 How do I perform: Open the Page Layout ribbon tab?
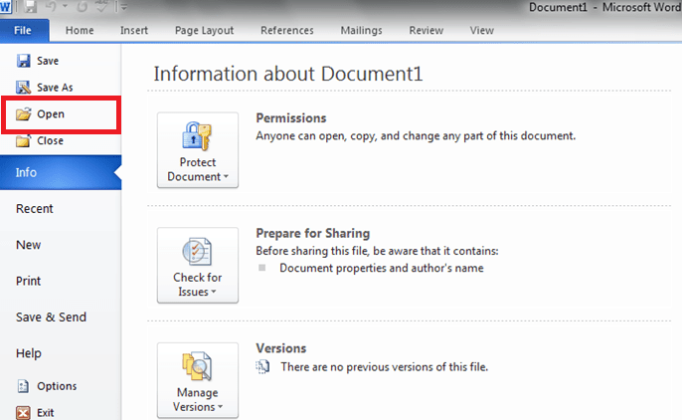pyautogui.click(x=204, y=30)
